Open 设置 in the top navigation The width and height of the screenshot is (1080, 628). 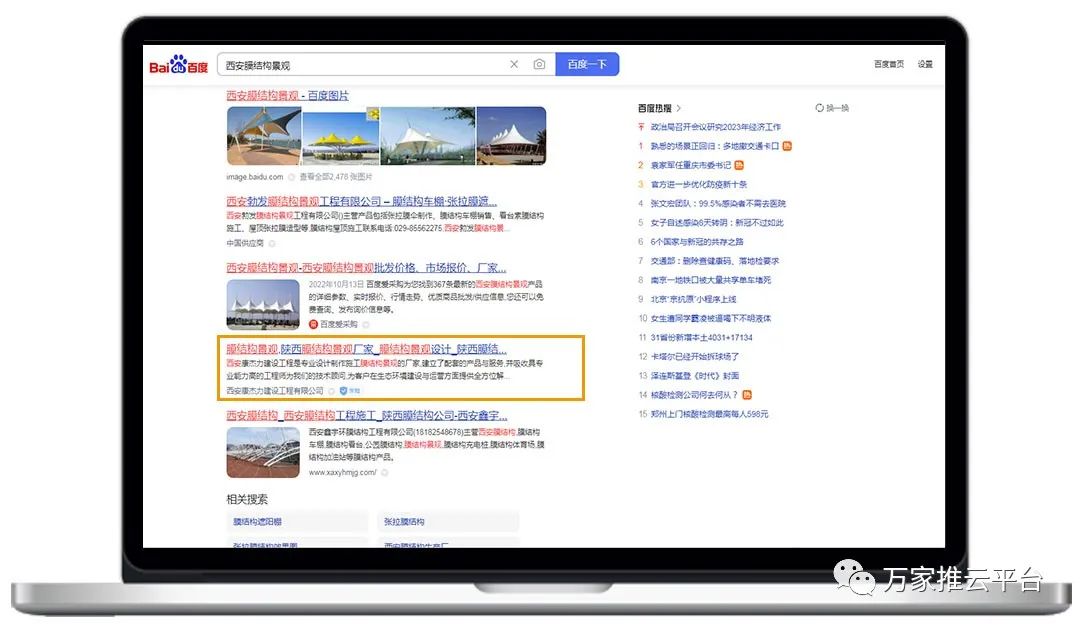click(x=925, y=64)
